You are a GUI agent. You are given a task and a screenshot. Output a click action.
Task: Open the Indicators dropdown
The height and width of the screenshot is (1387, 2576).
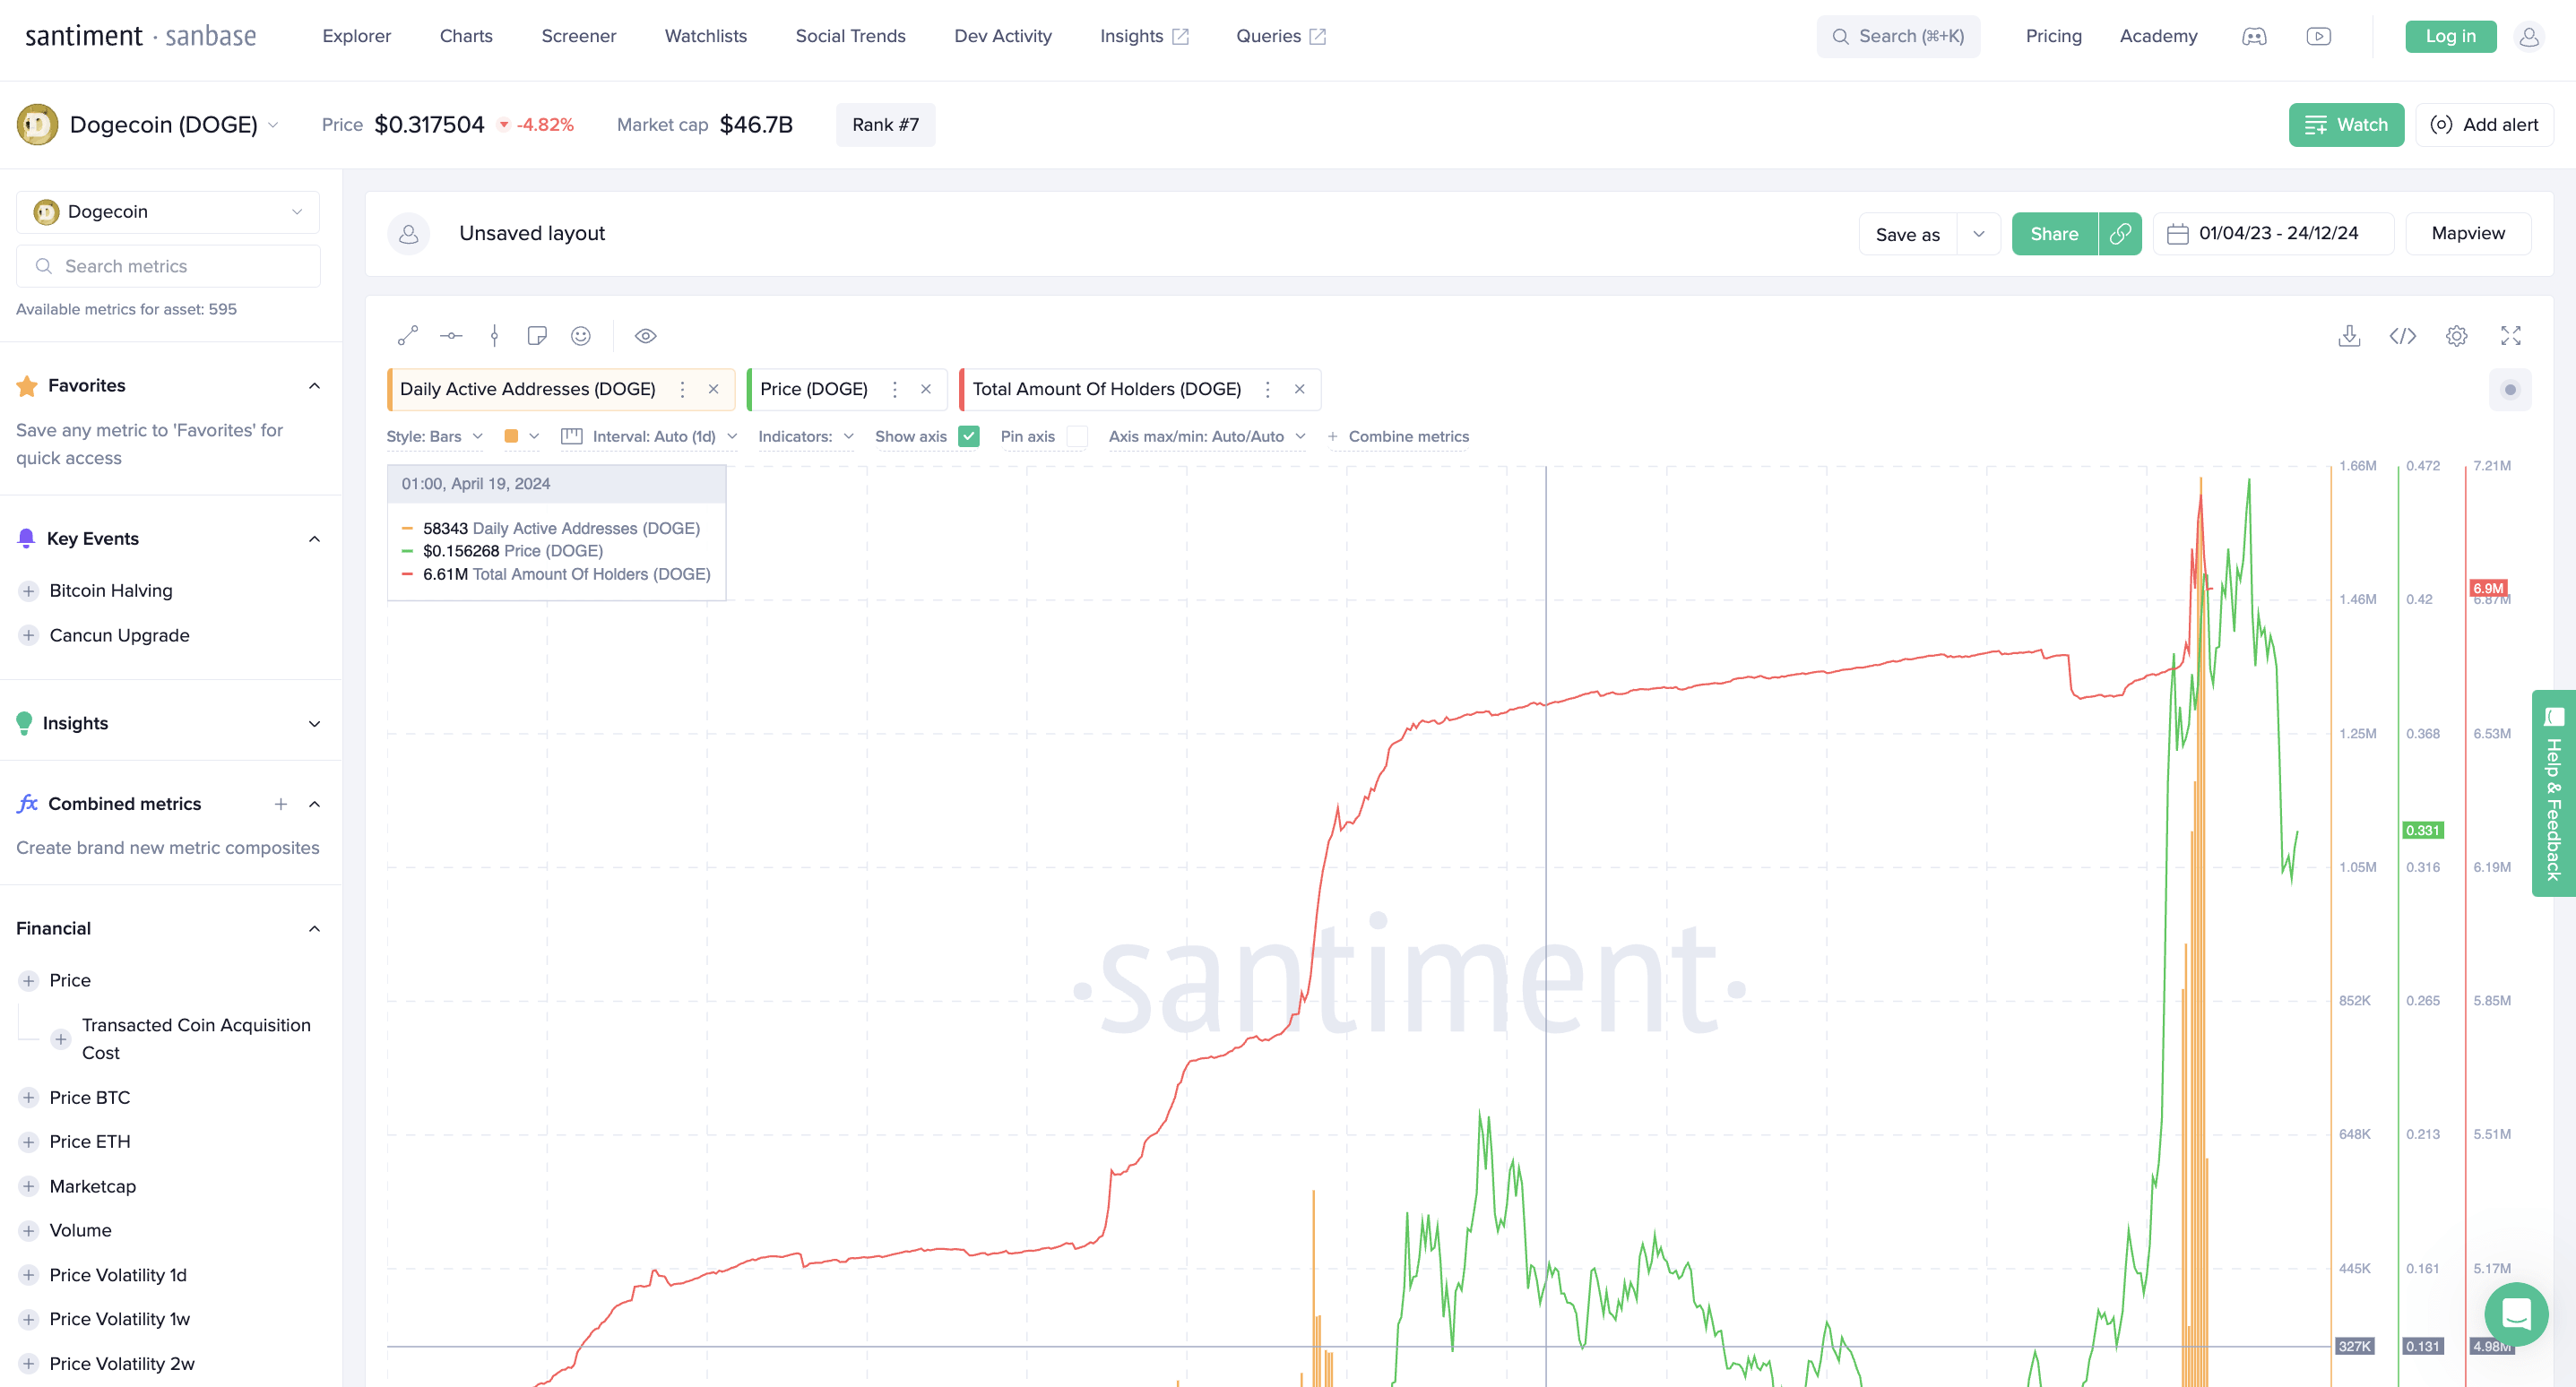(x=806, y=437)
